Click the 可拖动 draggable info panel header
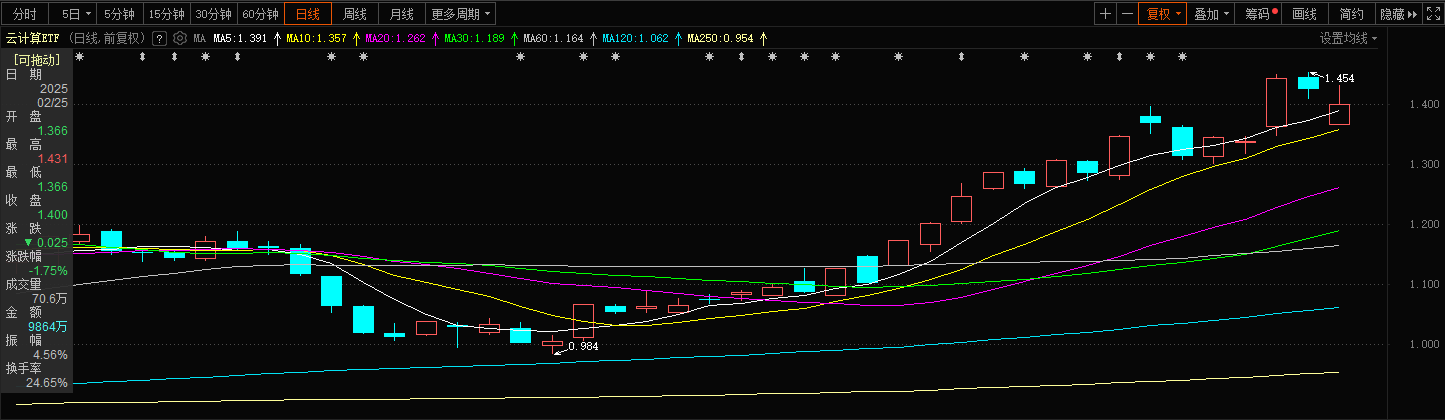1445x420 pixels. 37,59
